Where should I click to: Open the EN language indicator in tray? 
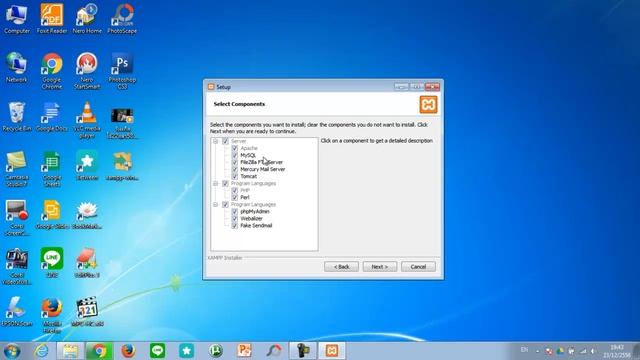[x=524, y=350]
